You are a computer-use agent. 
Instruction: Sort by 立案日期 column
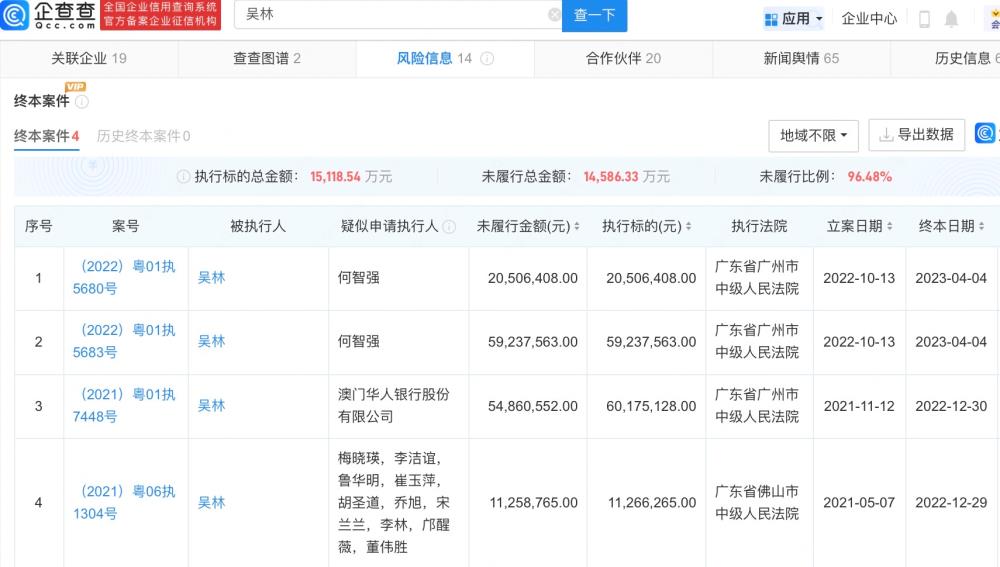coord(889,227)
